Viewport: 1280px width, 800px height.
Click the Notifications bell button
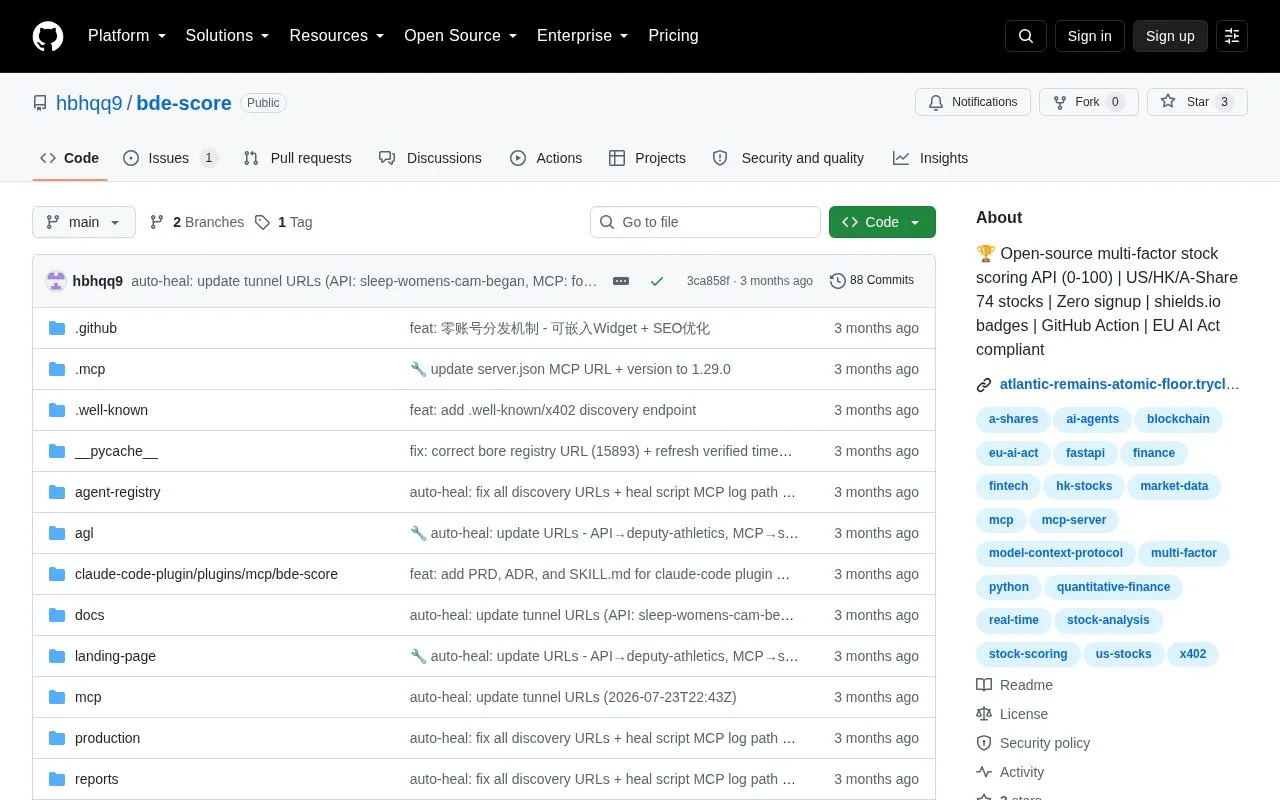tap(973, 102)
